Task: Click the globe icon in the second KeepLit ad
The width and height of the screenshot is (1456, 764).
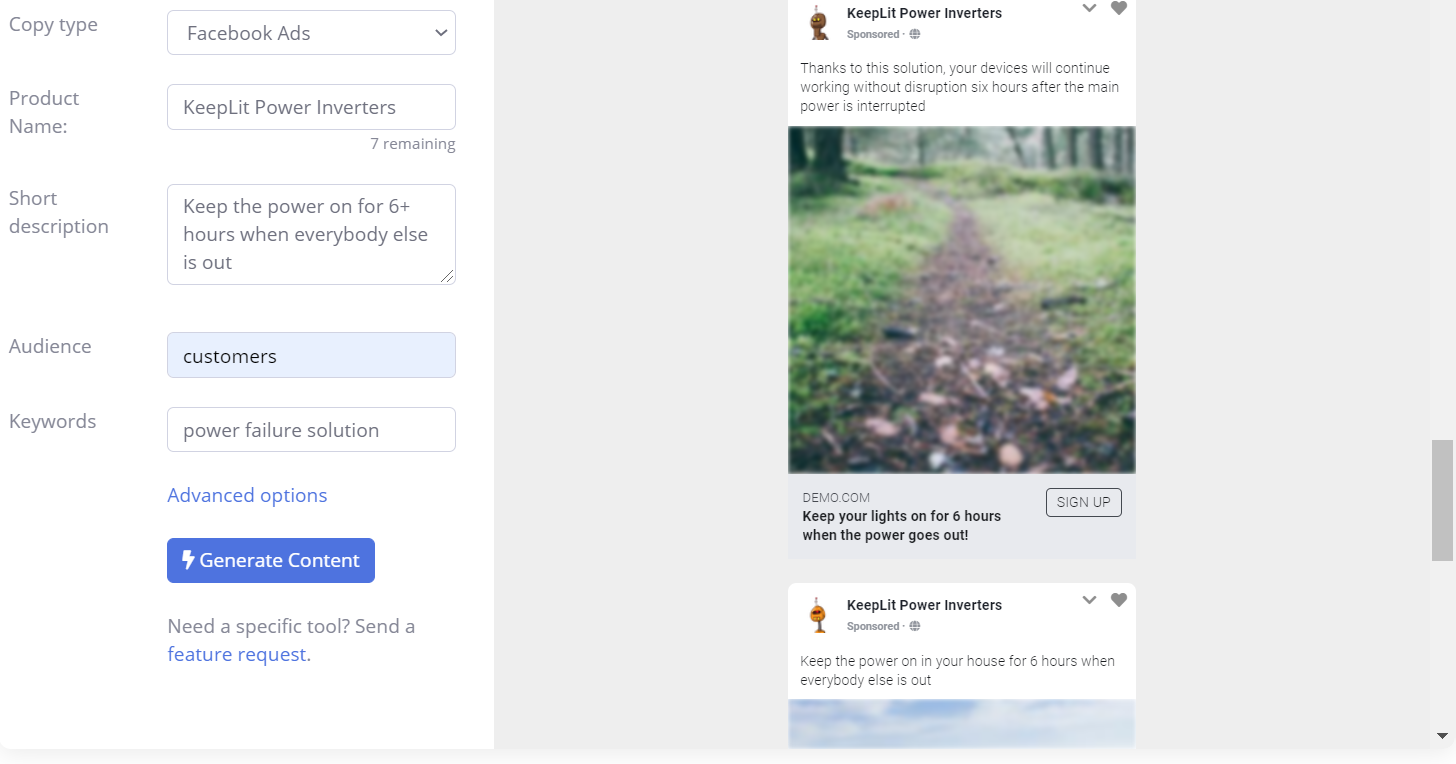Action: [915, 626]
